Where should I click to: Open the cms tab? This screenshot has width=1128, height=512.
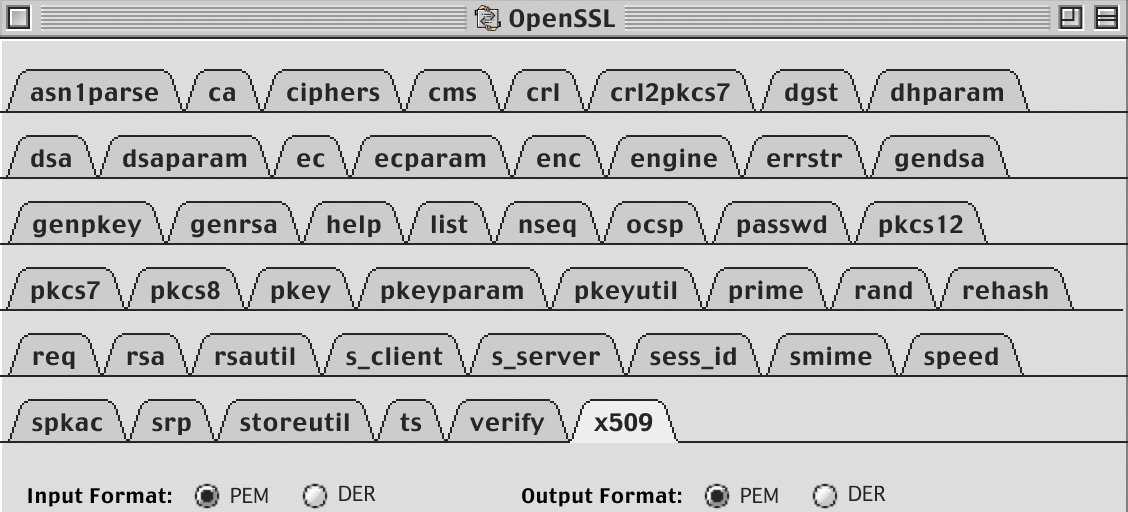[452, 91]
